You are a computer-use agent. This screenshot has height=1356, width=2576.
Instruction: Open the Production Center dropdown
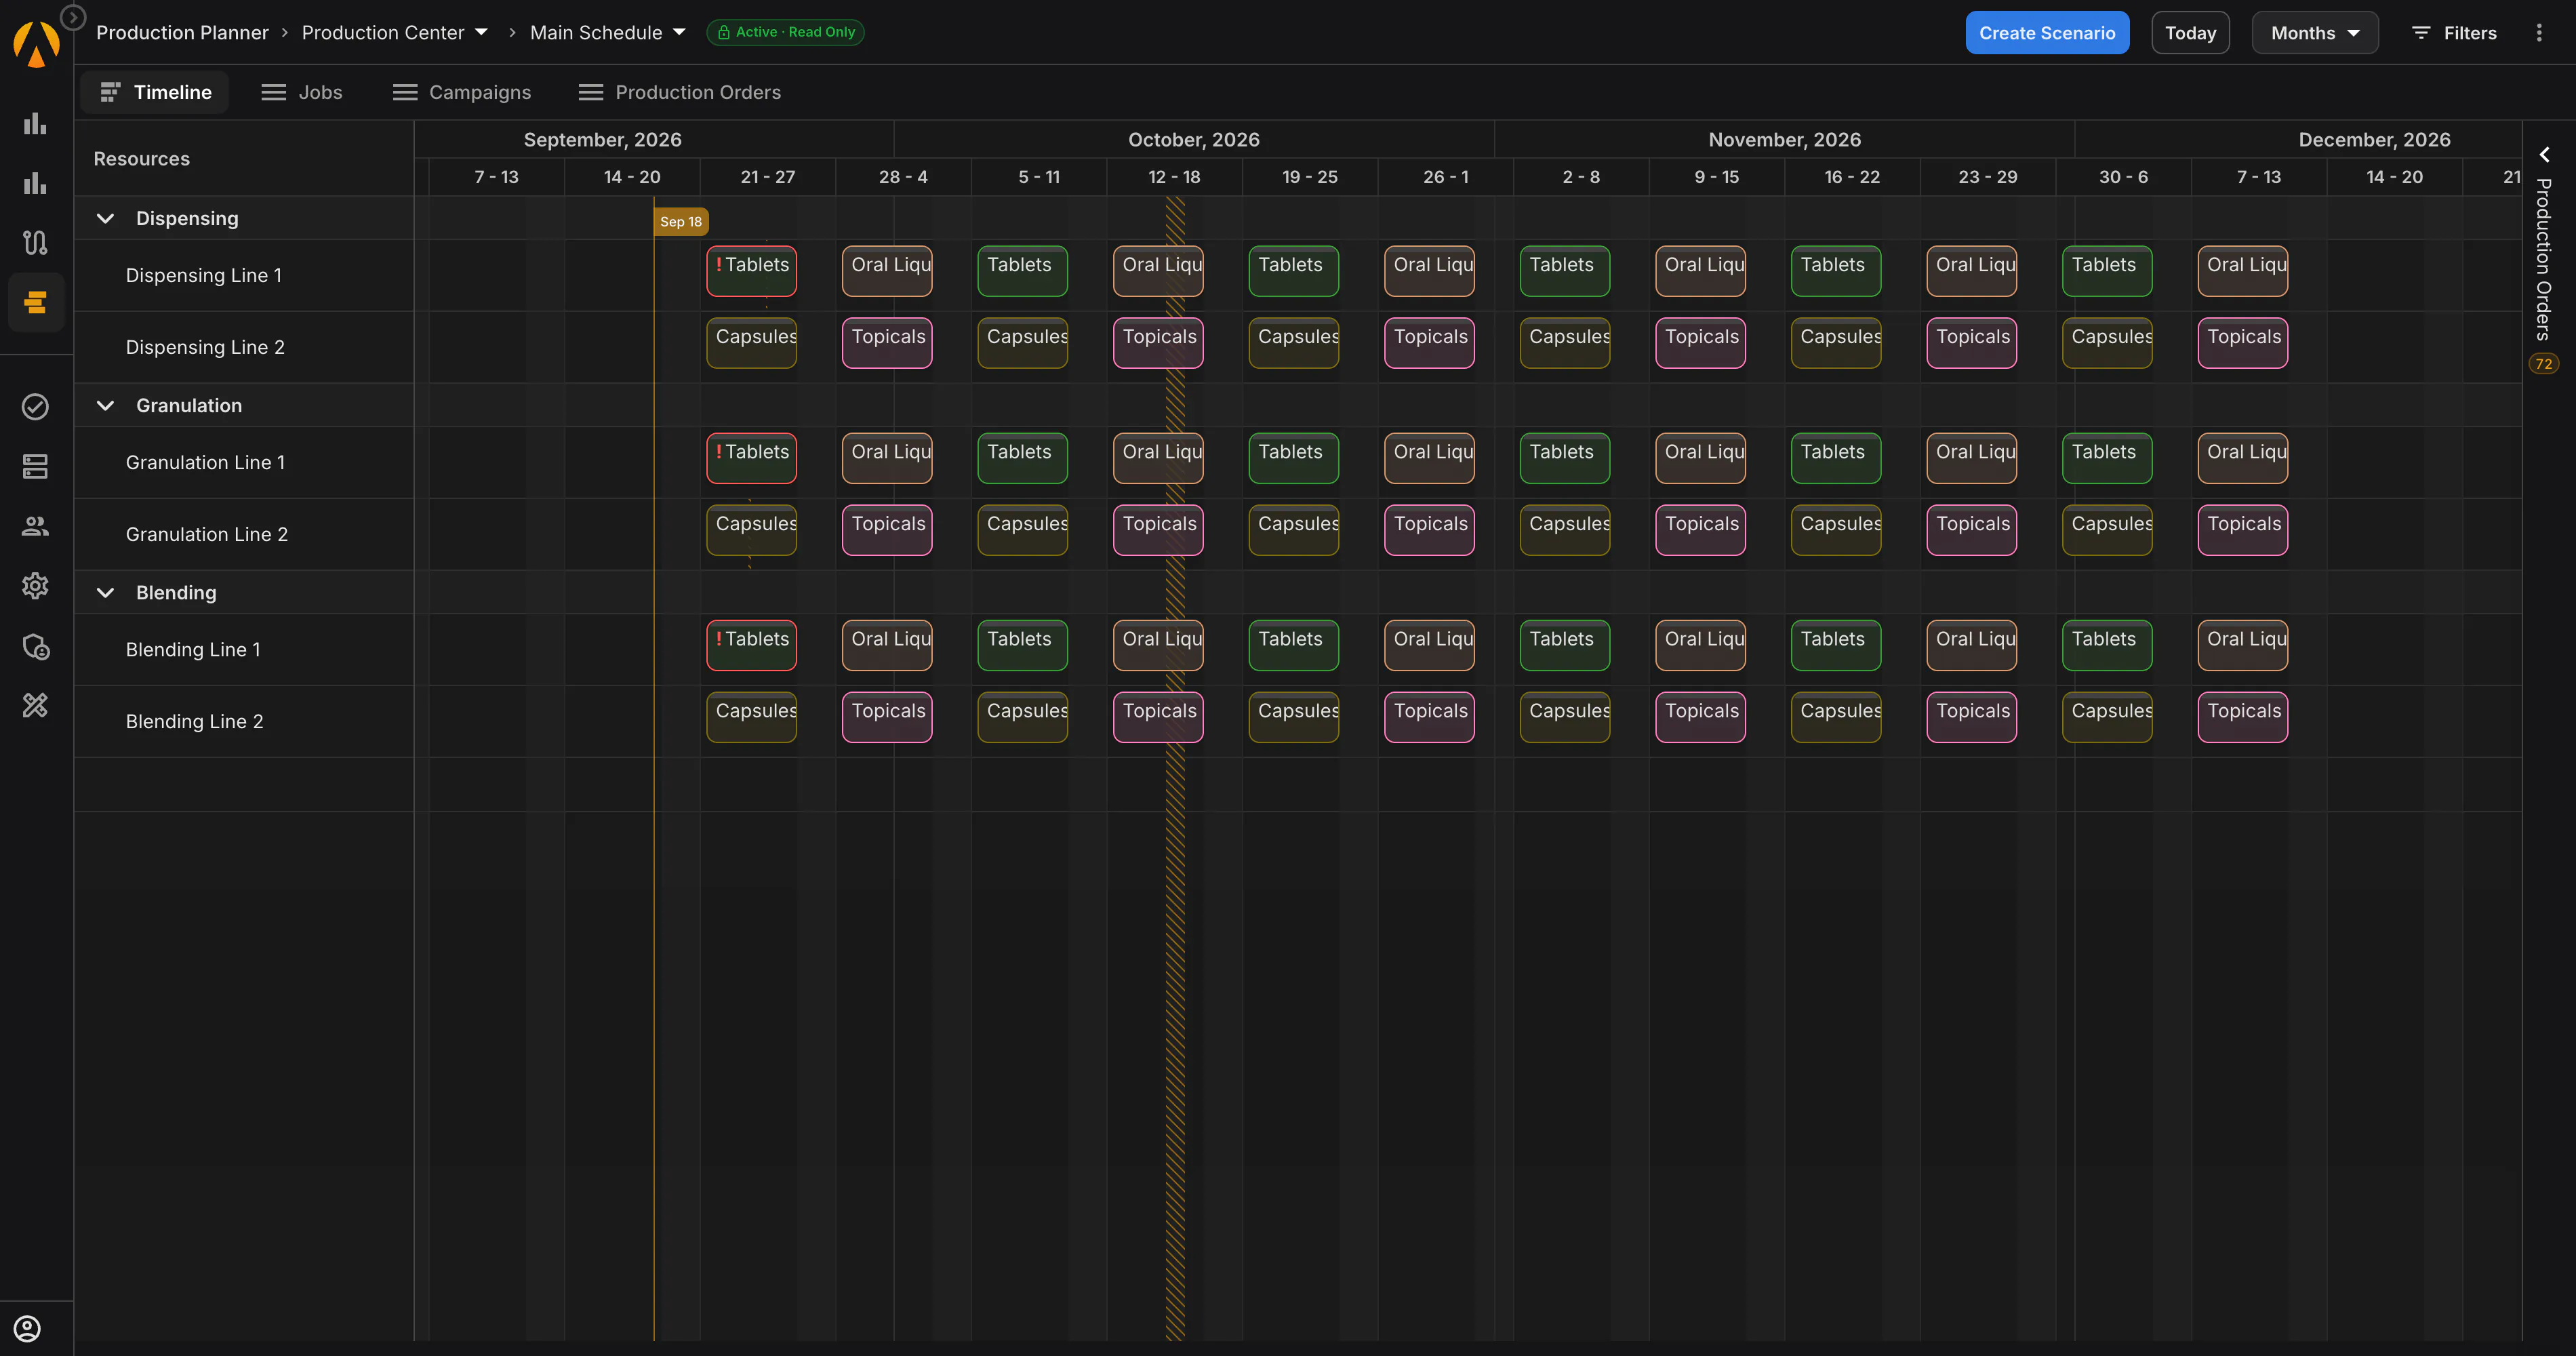click(395, 33)
